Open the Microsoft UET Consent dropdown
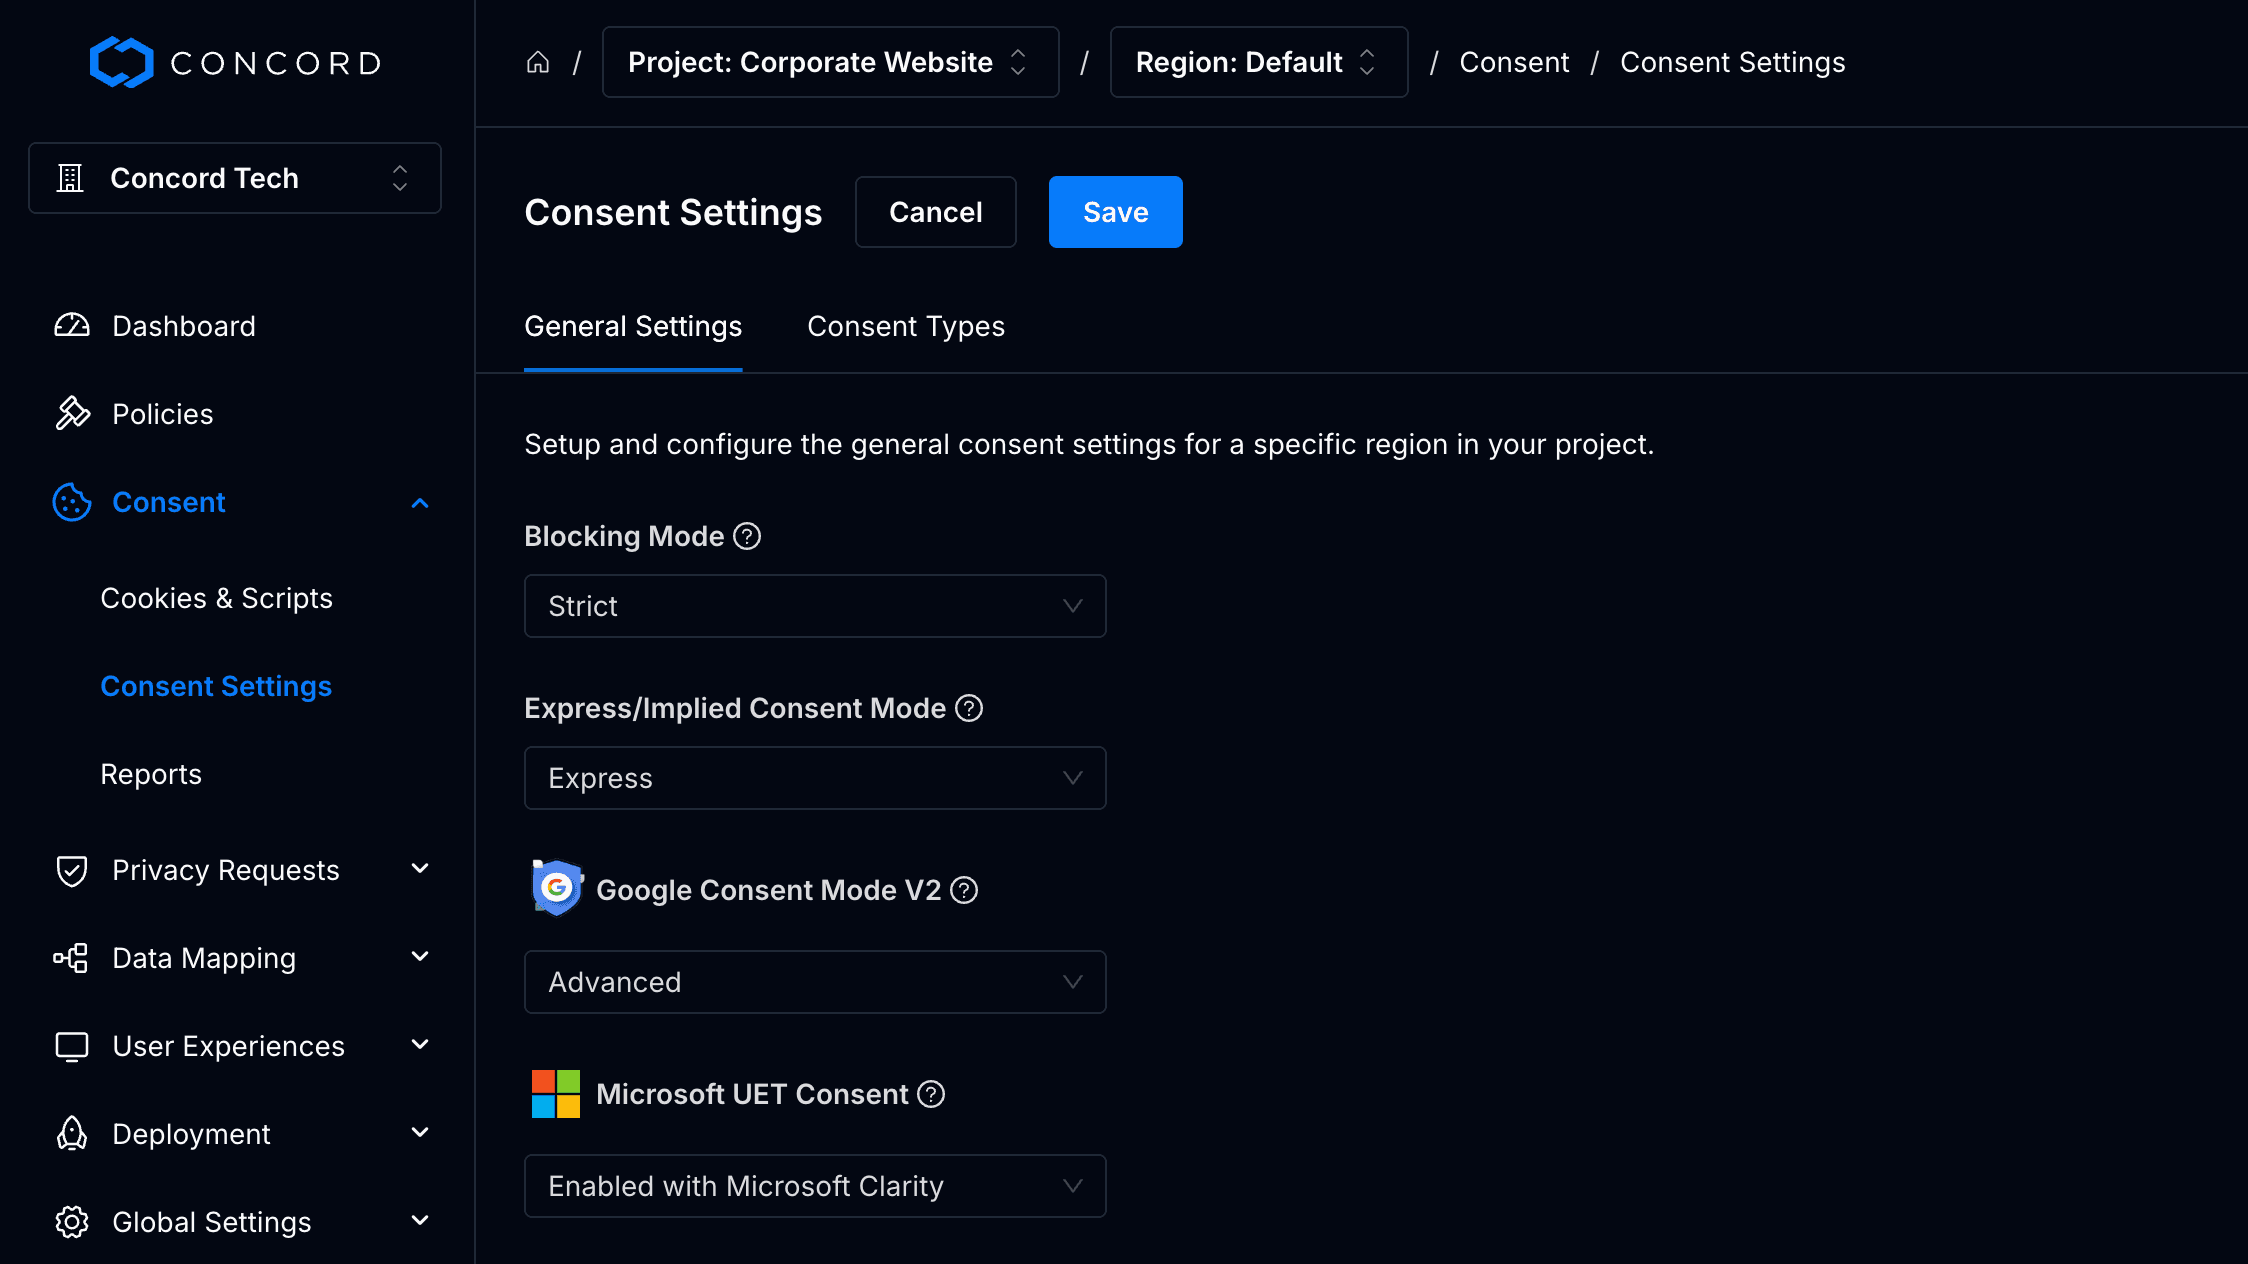This screenshot has width=2248, height=1264. click(814, 1185)
